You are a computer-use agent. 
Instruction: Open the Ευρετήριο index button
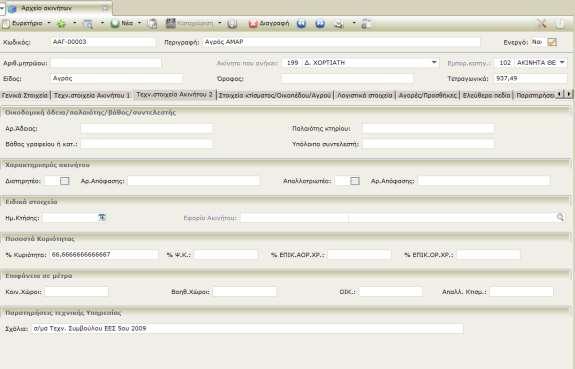pos(22,23)
